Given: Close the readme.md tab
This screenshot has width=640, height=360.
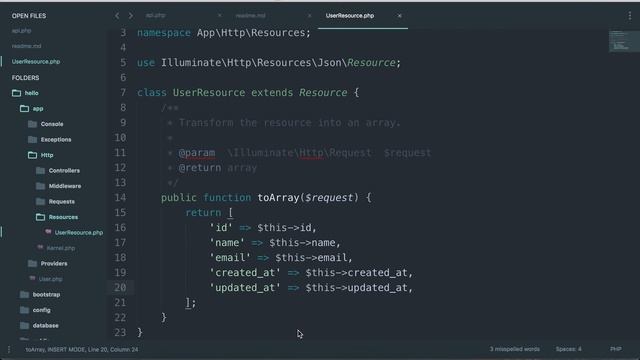Looking at the screenshot, I should click(x=309, y=16).
